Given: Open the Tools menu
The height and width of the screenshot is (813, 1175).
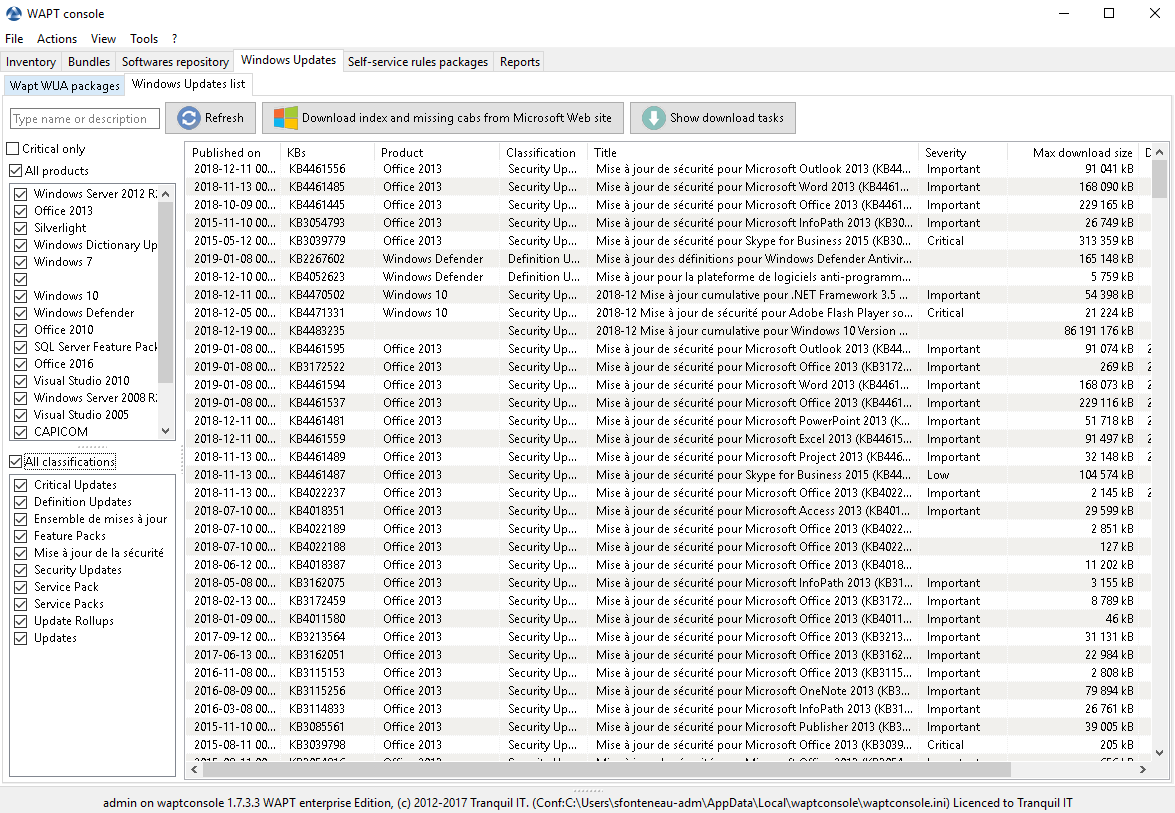Looking at the screenshot, I should 144,38.
